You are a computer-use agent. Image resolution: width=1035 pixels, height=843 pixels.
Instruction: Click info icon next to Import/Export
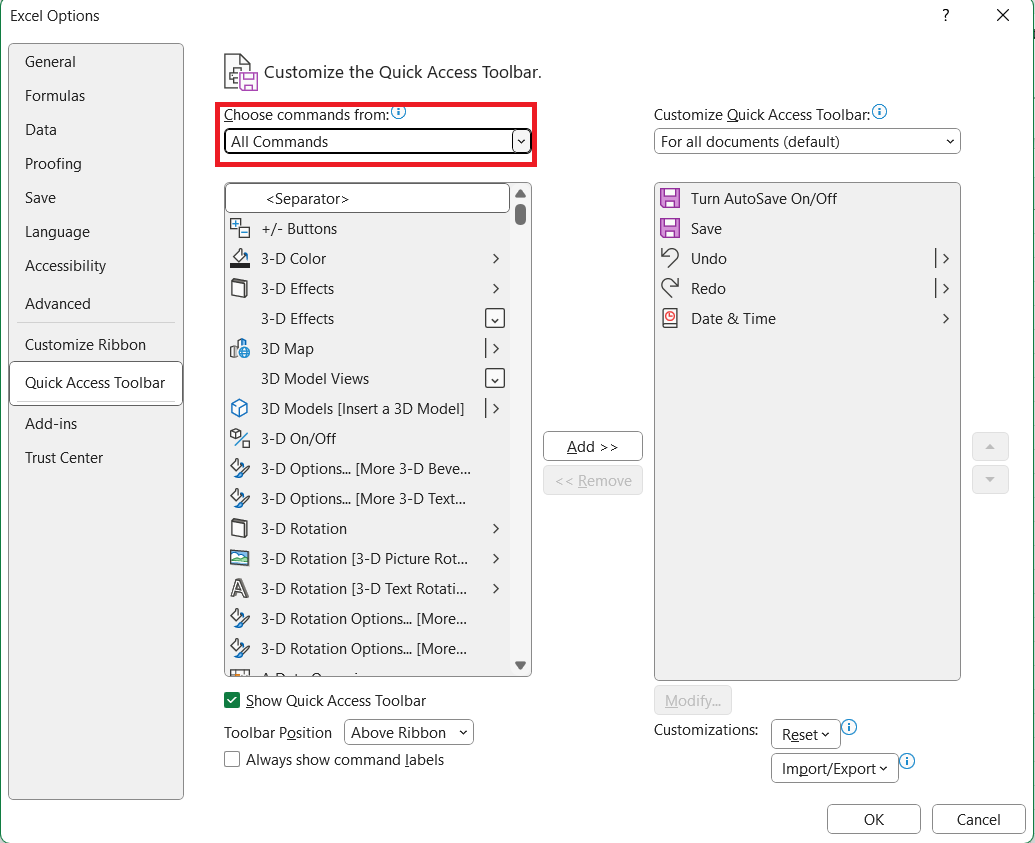click(x=908, y=760)
